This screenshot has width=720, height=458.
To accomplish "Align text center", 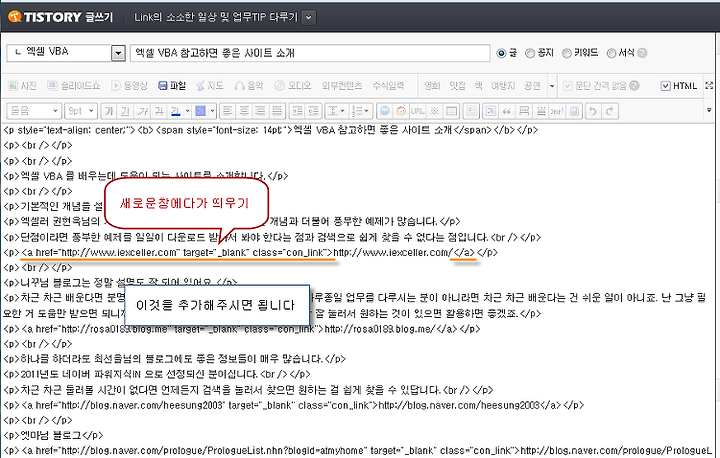I will pyautogui.click(x=244, y=111).
